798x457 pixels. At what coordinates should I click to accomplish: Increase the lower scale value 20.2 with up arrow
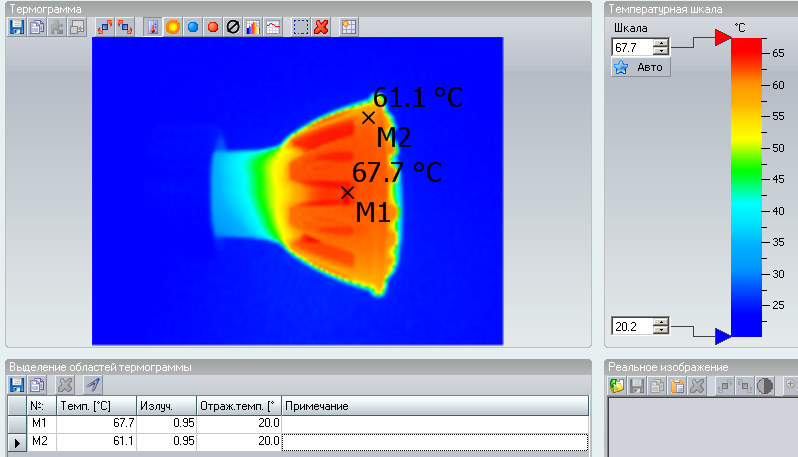click(x=661, y=322)
